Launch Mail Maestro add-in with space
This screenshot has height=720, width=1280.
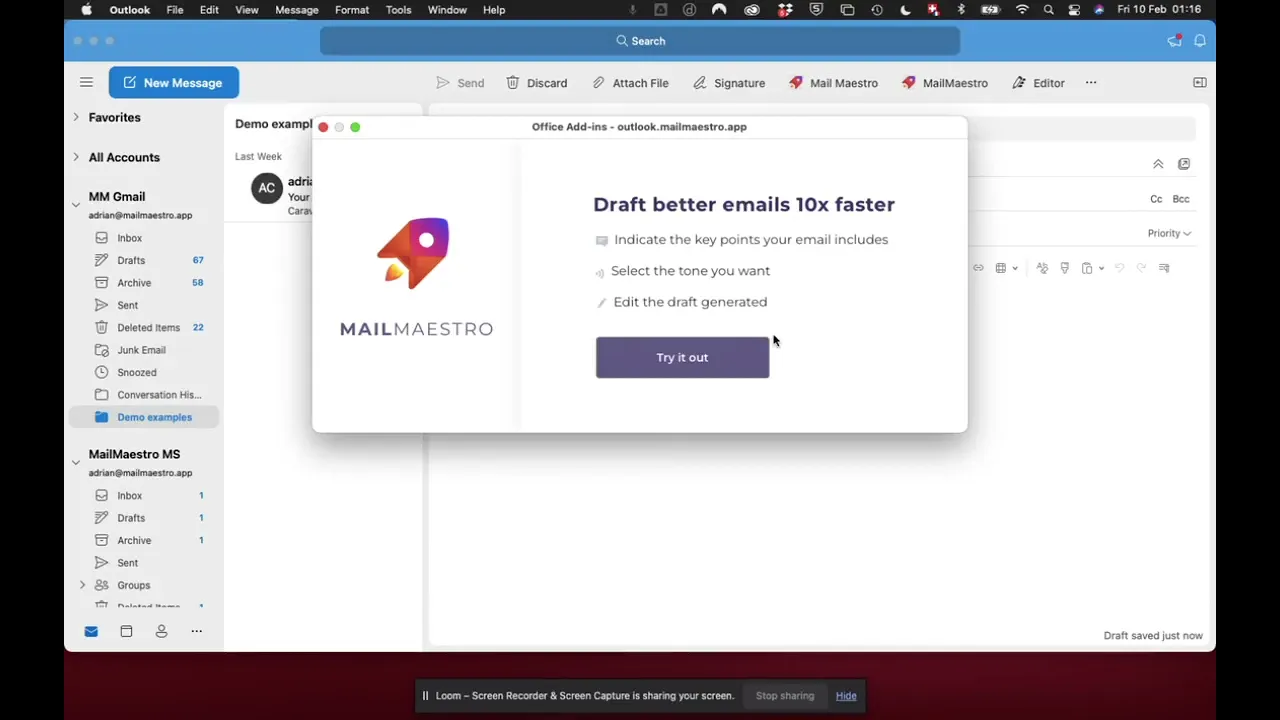pyautogui.click(x=833, y=83)
